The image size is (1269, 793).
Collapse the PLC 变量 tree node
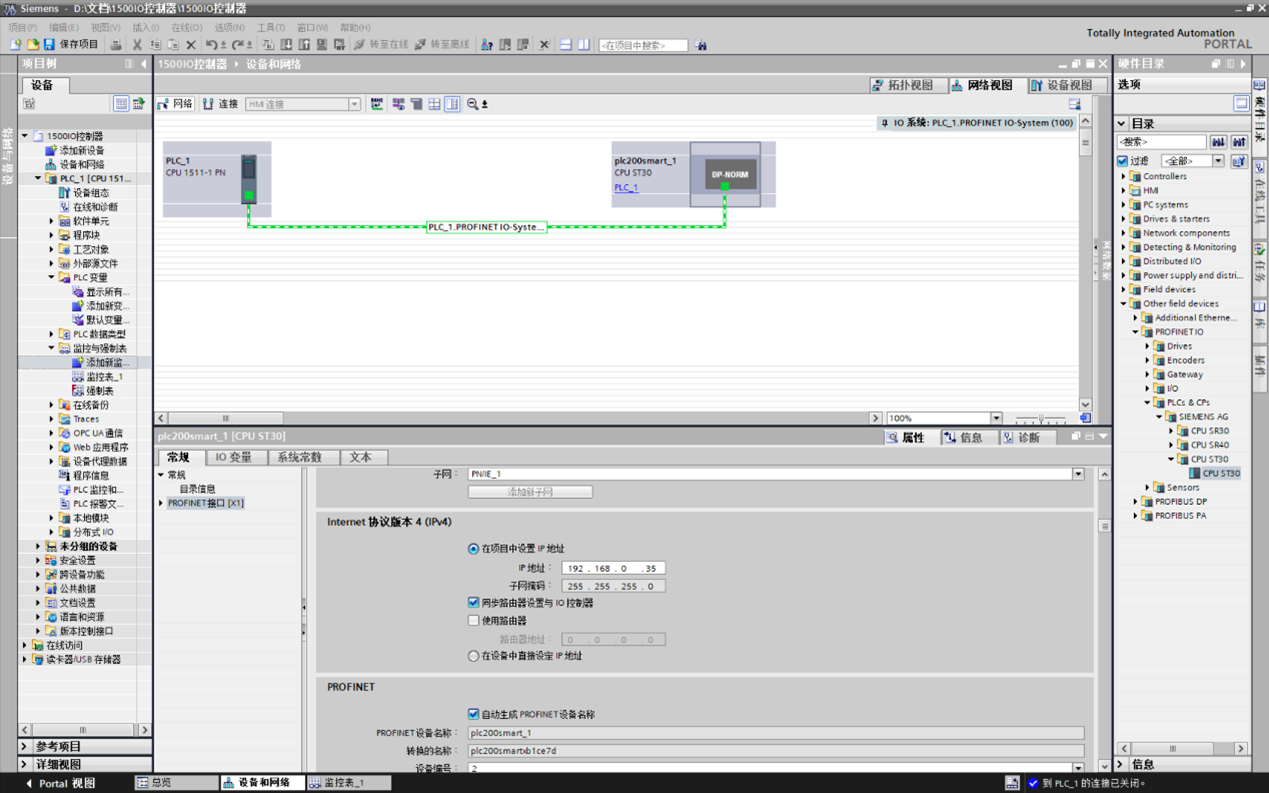52,278
